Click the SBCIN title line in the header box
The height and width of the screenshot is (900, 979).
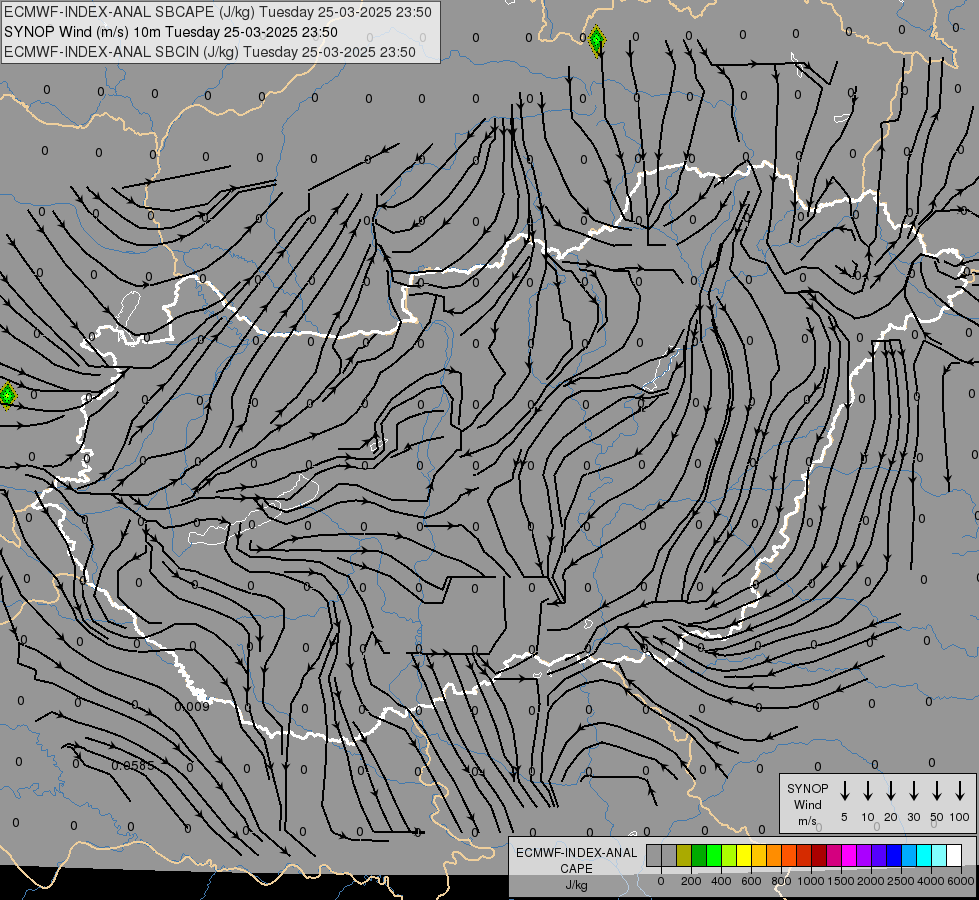[210, 52]
